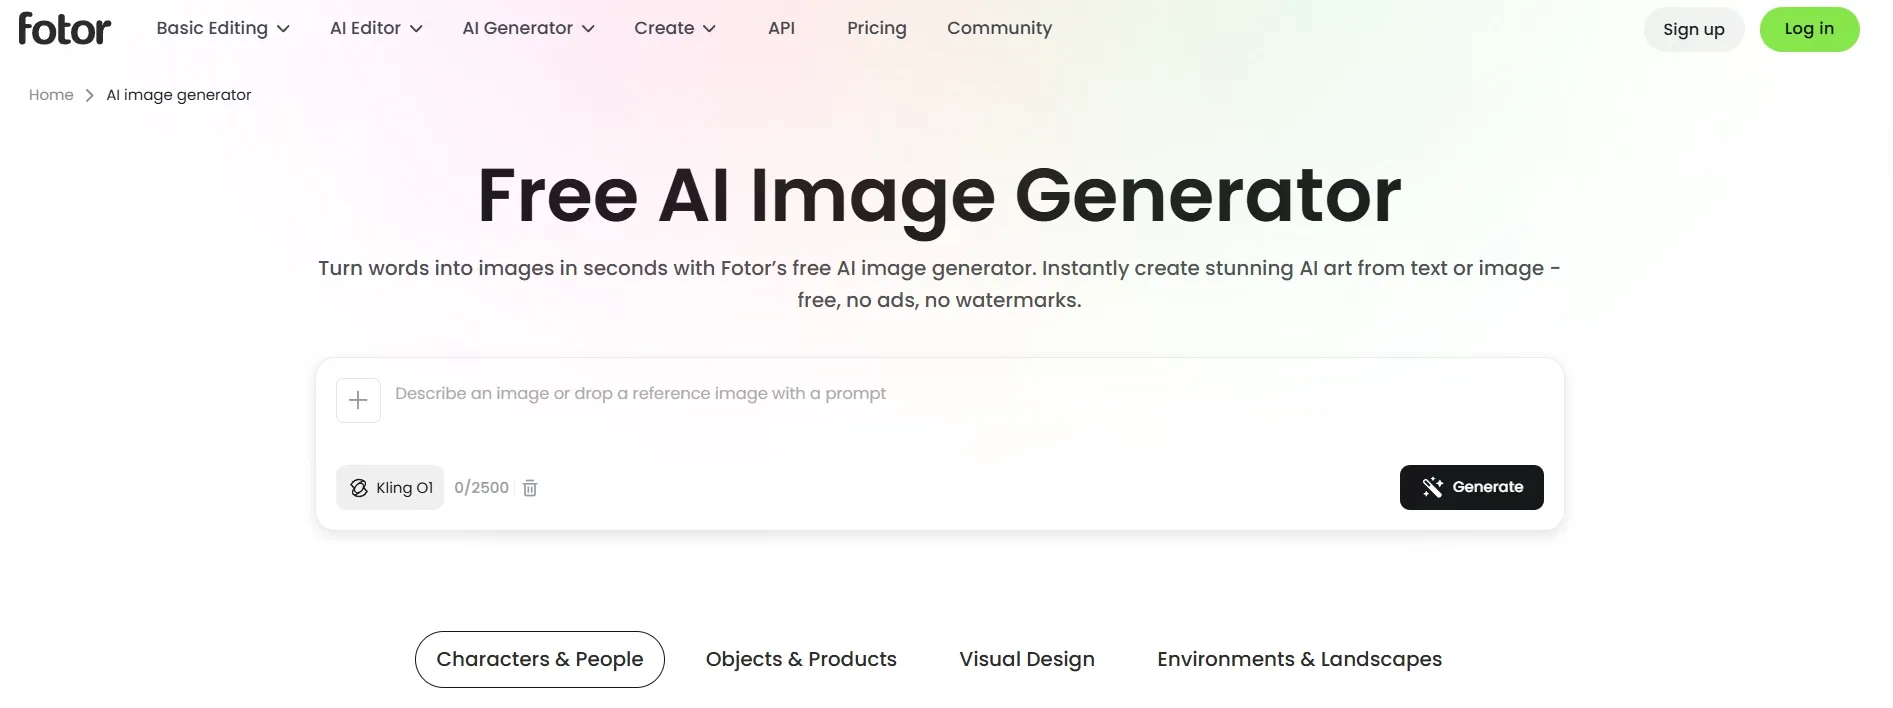
Task: Add a reference image with plus icon
Action: coord(358,400)
